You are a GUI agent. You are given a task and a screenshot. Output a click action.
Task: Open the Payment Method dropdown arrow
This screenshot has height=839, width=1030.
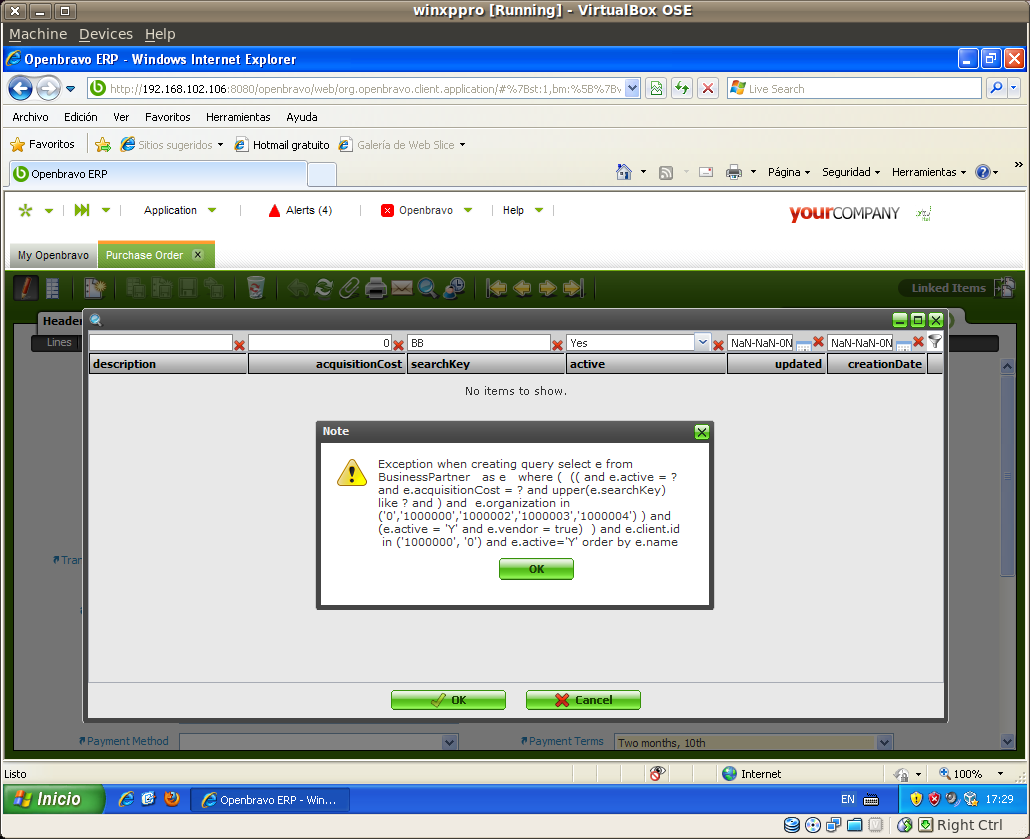(x=449, y=742)
